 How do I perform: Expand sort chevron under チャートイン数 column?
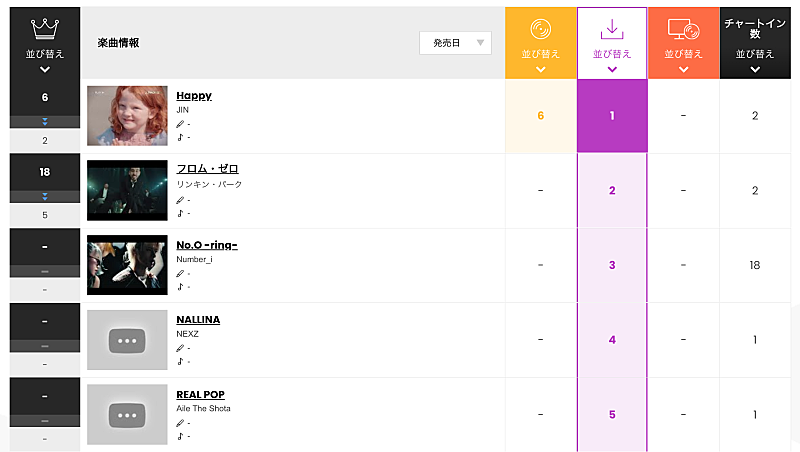click(x=755, y=70)
